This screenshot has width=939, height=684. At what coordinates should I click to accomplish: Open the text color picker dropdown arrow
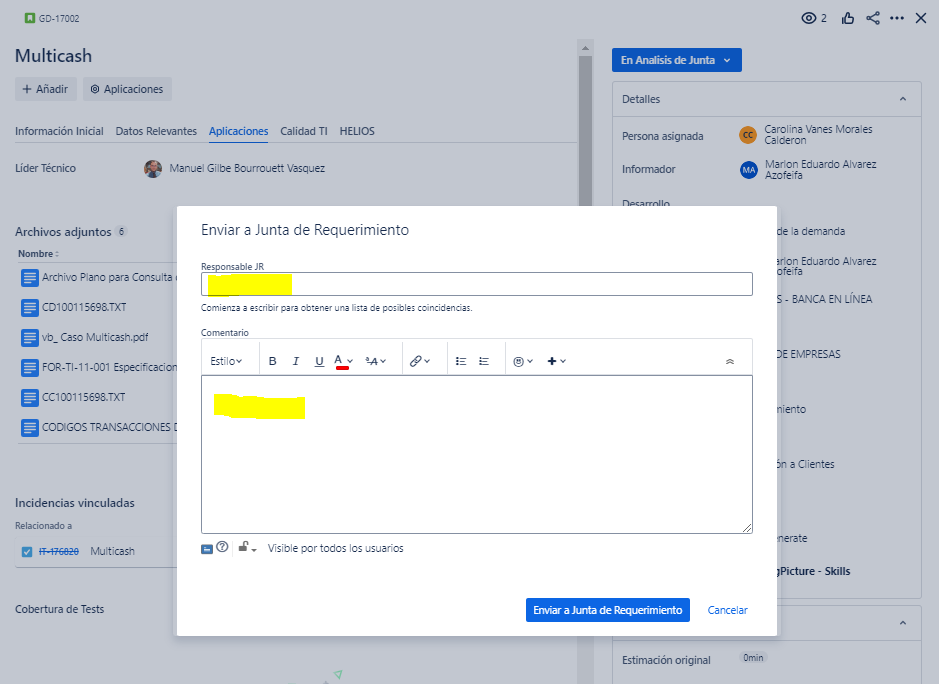(350, 361)
